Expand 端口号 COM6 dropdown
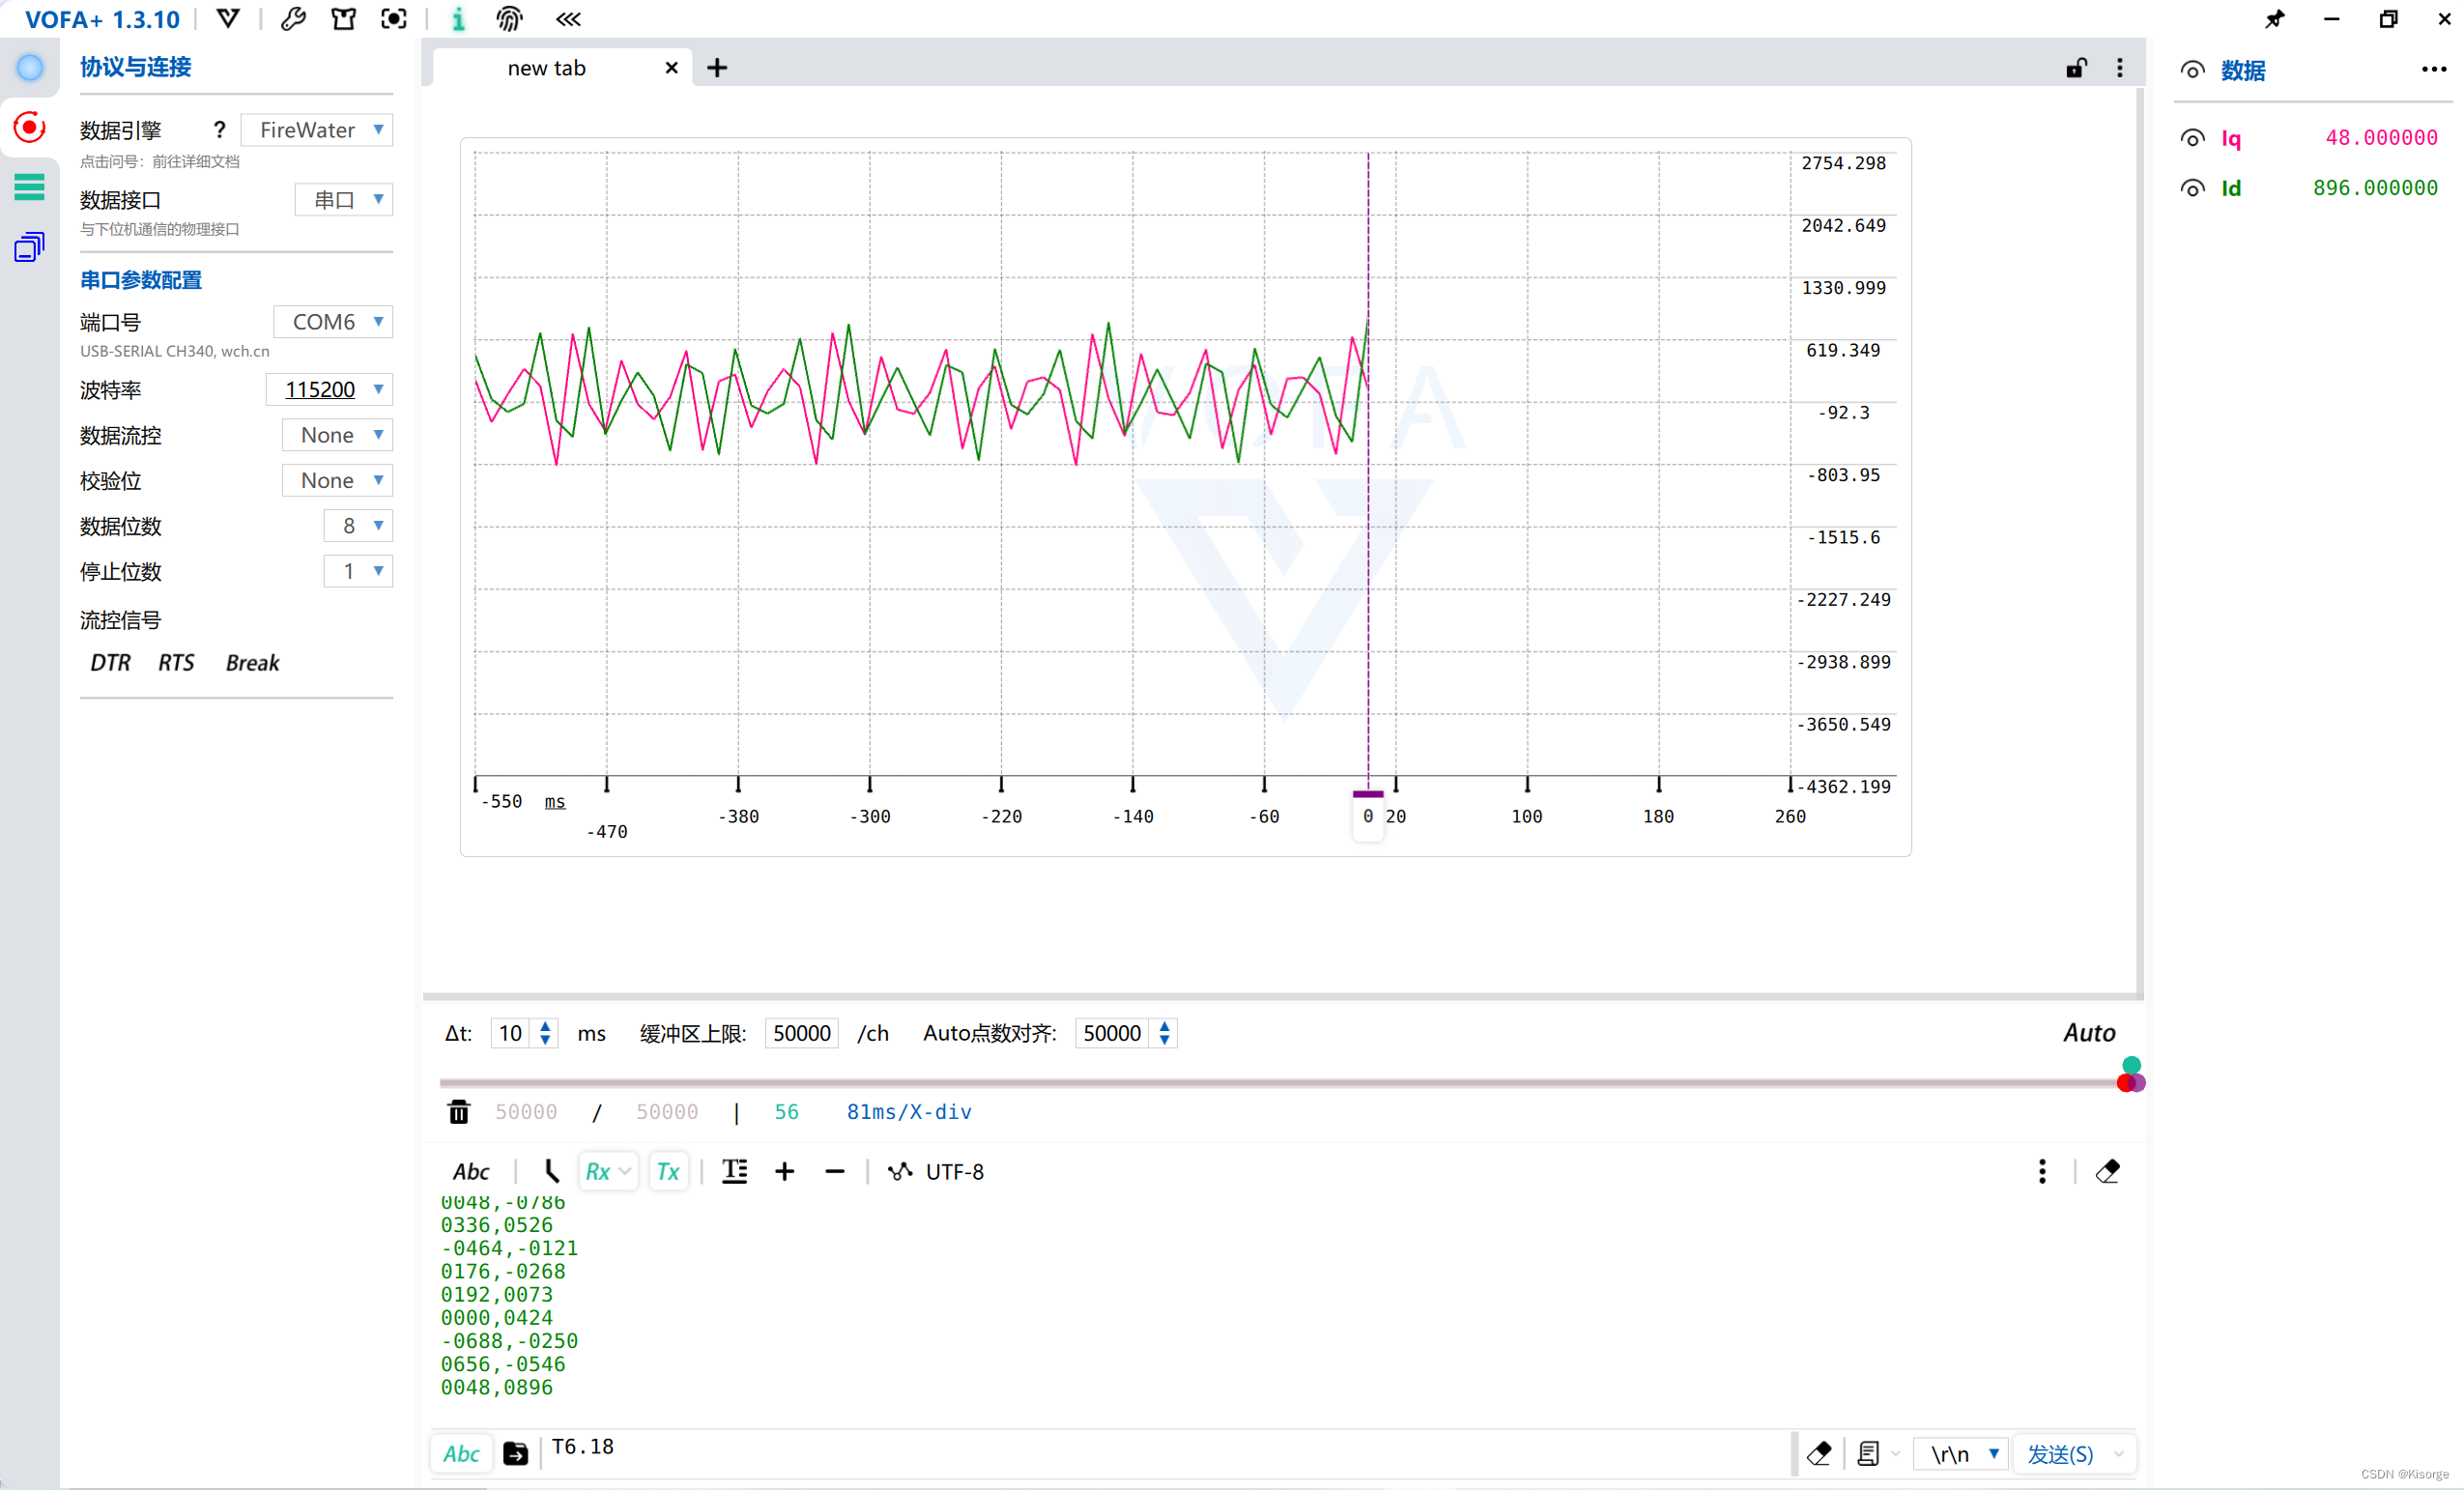 pyautogui.click(x=379, y=320)
